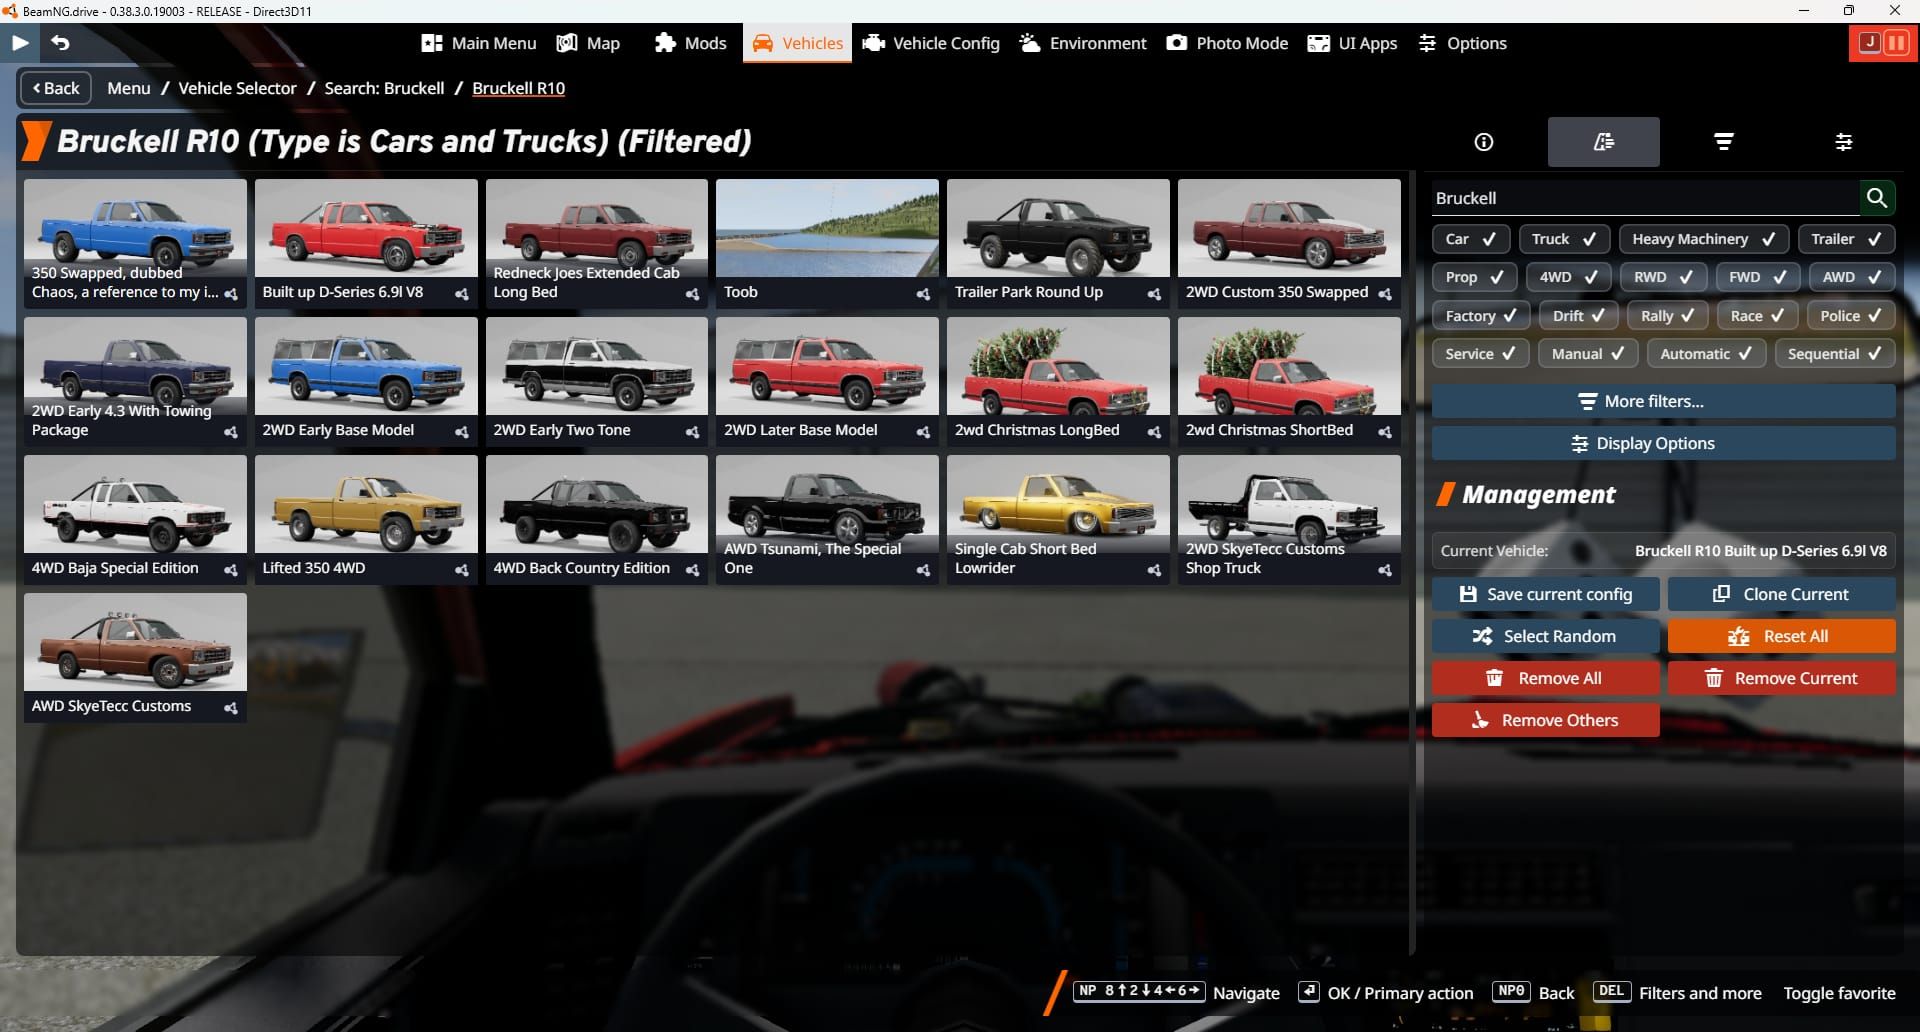Switch to the Vehicle Config tab
1920x1032 pixels.
coord(930,43)
